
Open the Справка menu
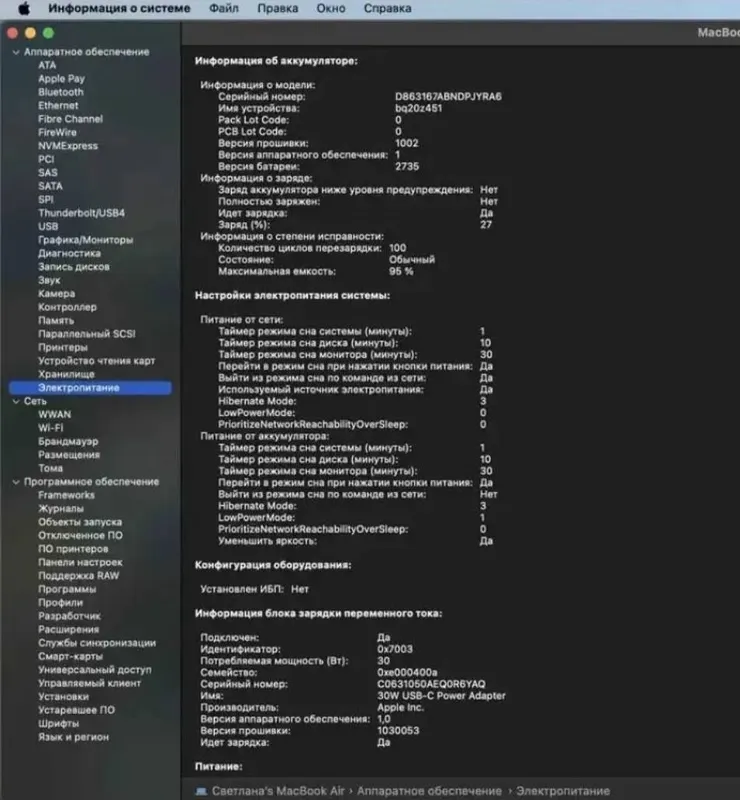[x=387, y=8]
